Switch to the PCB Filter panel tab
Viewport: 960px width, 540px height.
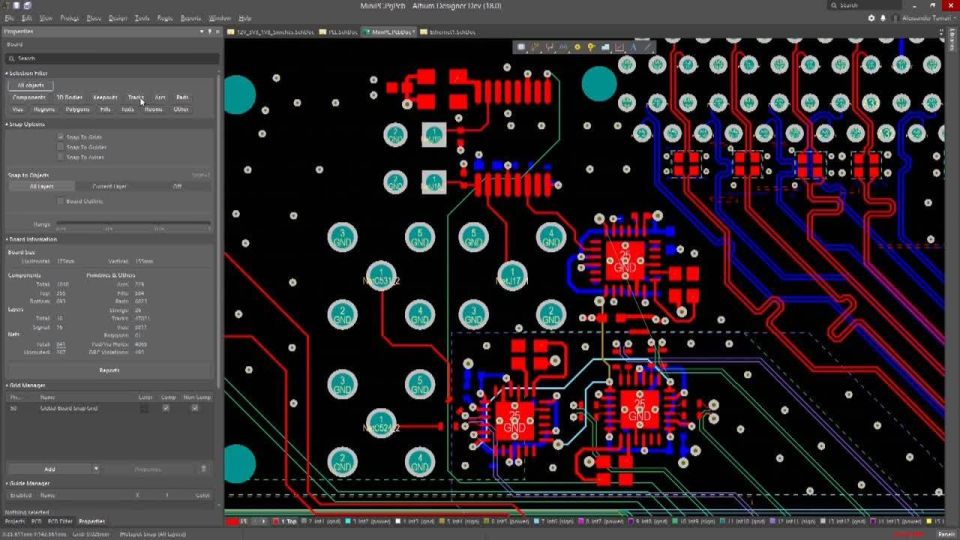pyautogui.click(x=60, y=522)
